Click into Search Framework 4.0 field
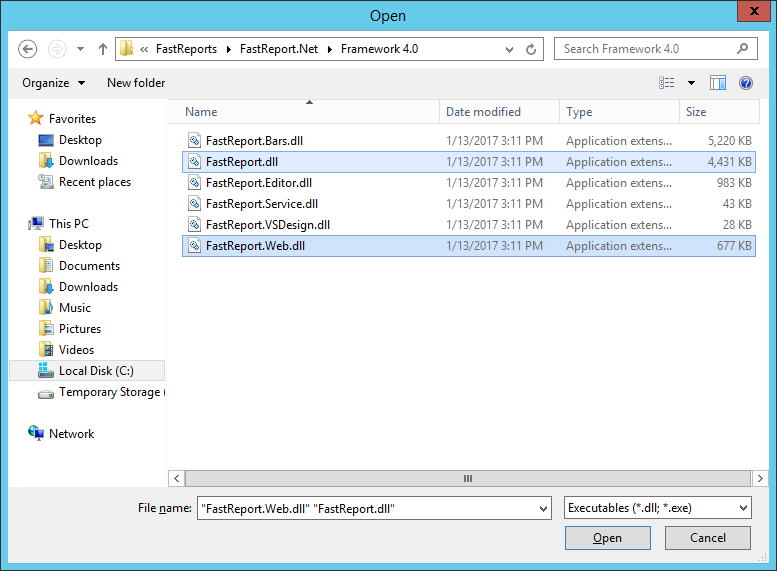Image resolution: width=777 pixels, height=571 pixels. pyautogui.click(x=656, y=49)
